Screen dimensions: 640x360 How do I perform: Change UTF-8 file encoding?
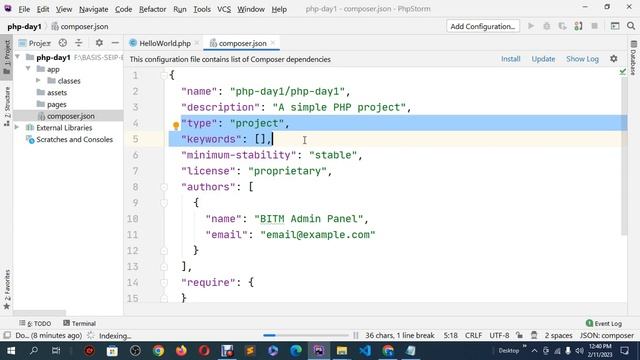click(499, 335)
